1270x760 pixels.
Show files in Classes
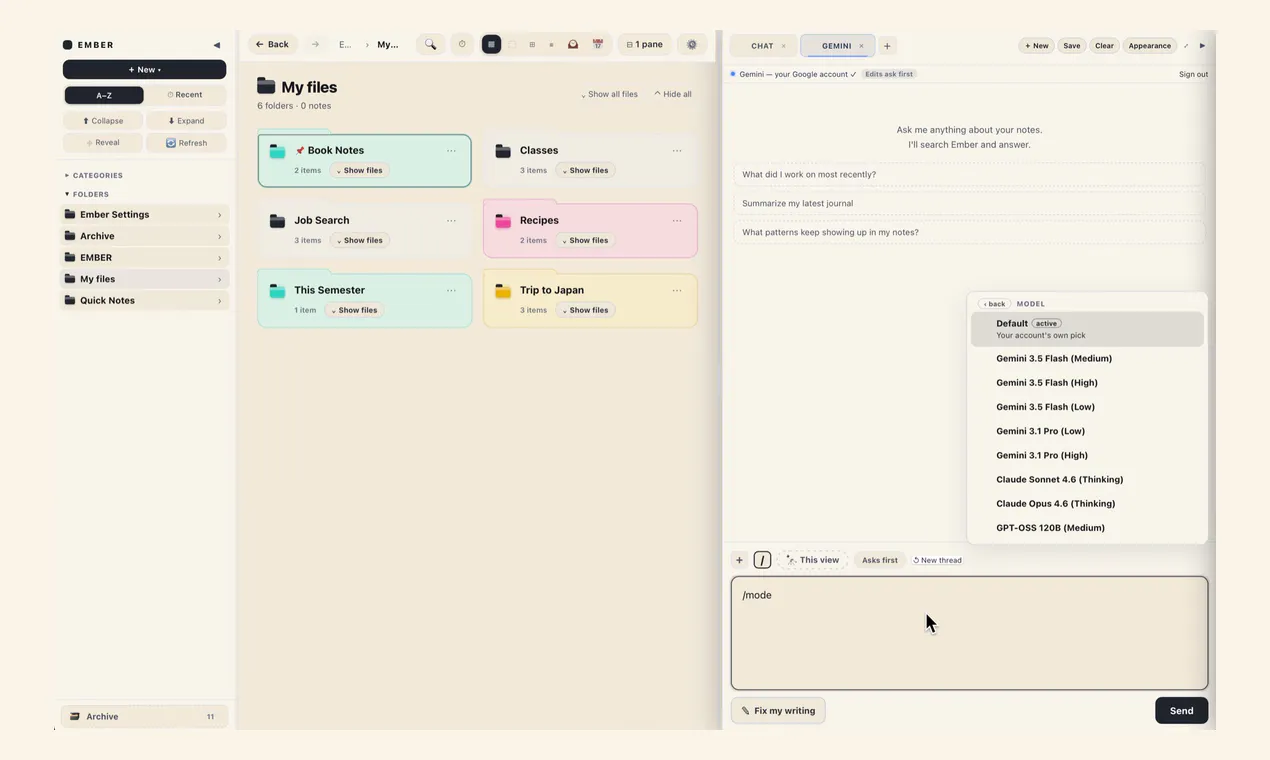coord(585,170)
